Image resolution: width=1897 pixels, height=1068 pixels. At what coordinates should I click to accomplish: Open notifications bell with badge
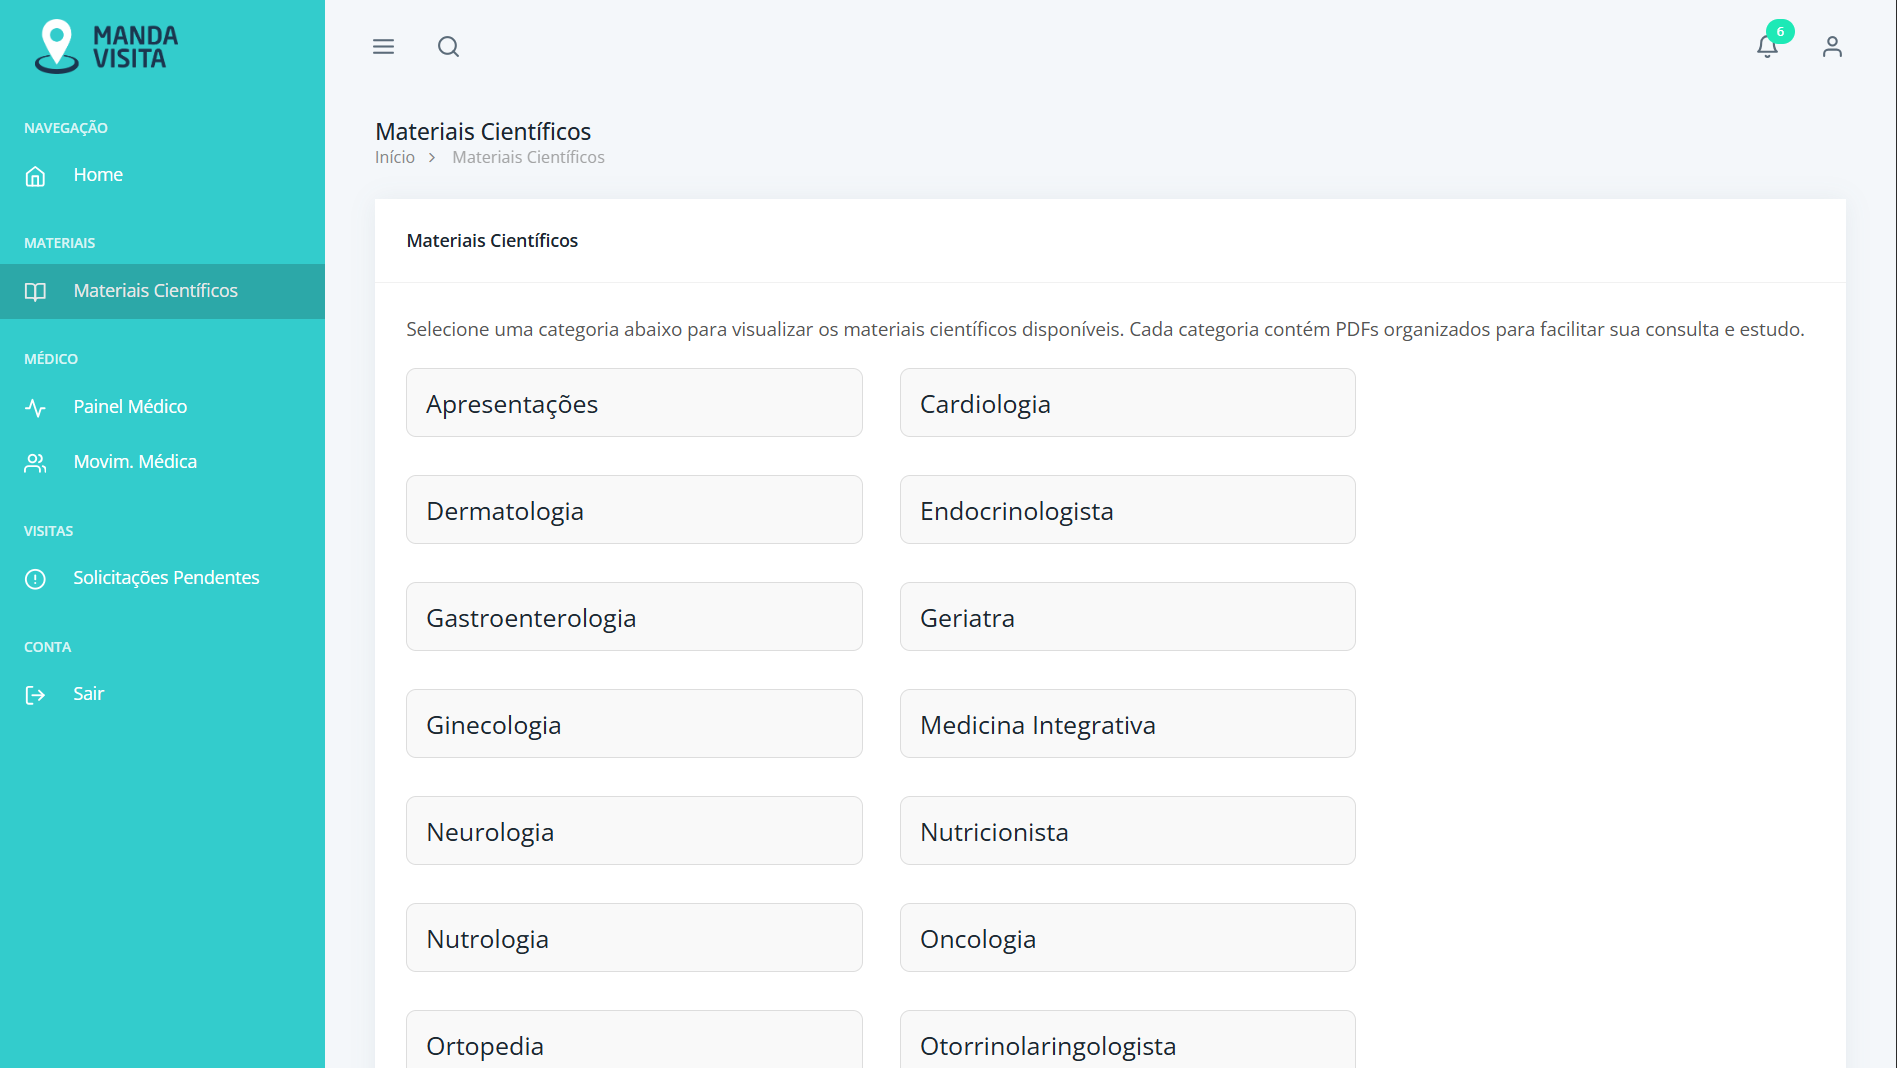[x=1767, y=47]
